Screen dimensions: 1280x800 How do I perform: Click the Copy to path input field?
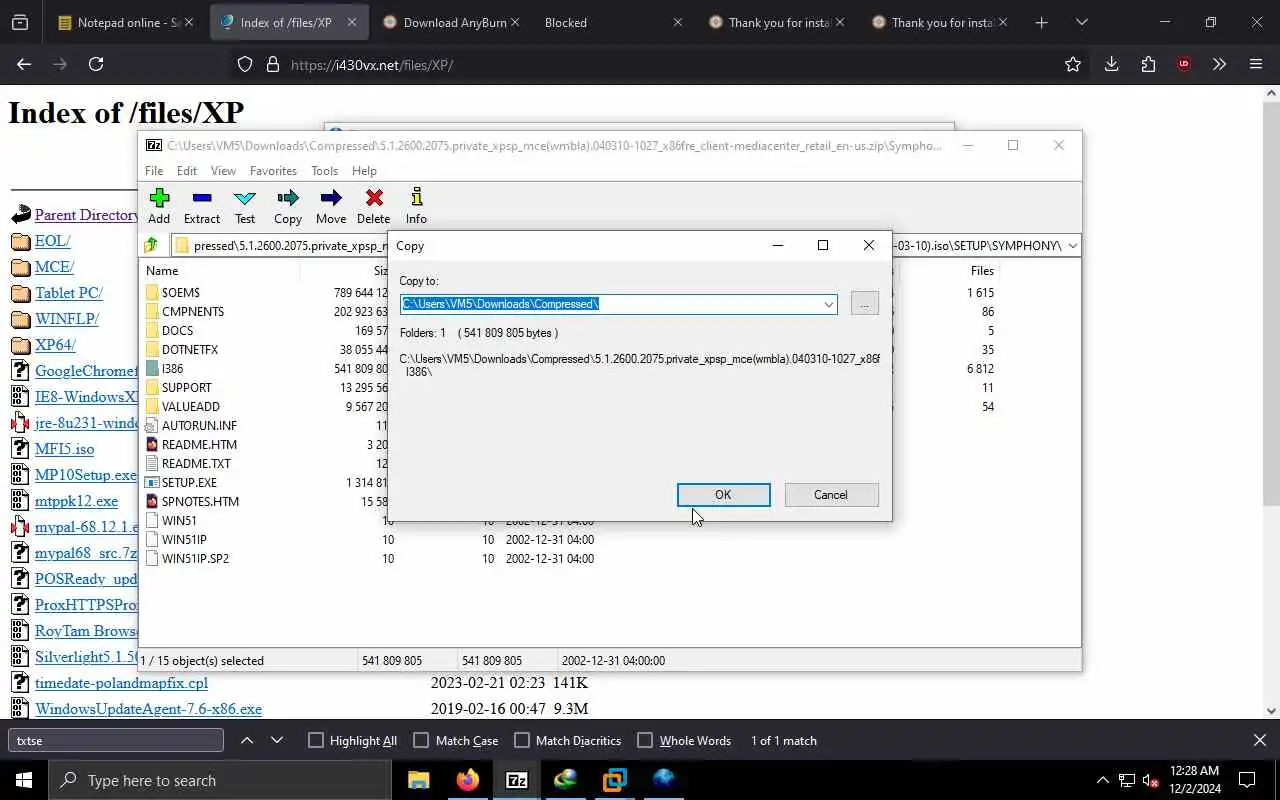610,304
